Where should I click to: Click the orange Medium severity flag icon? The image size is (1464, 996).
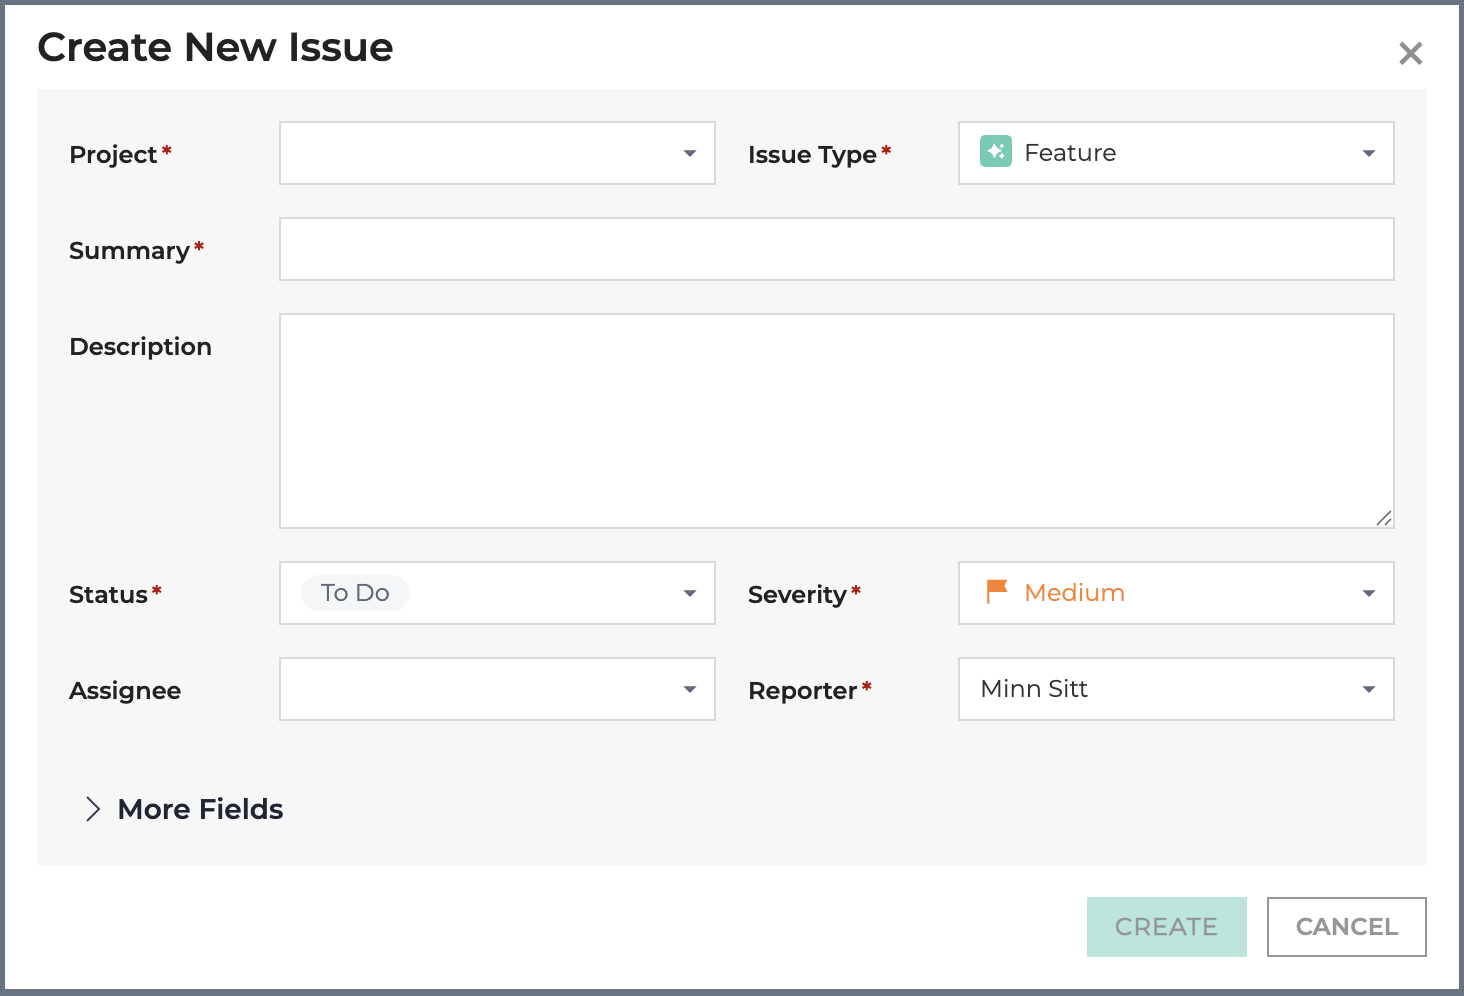pos(996,592)
